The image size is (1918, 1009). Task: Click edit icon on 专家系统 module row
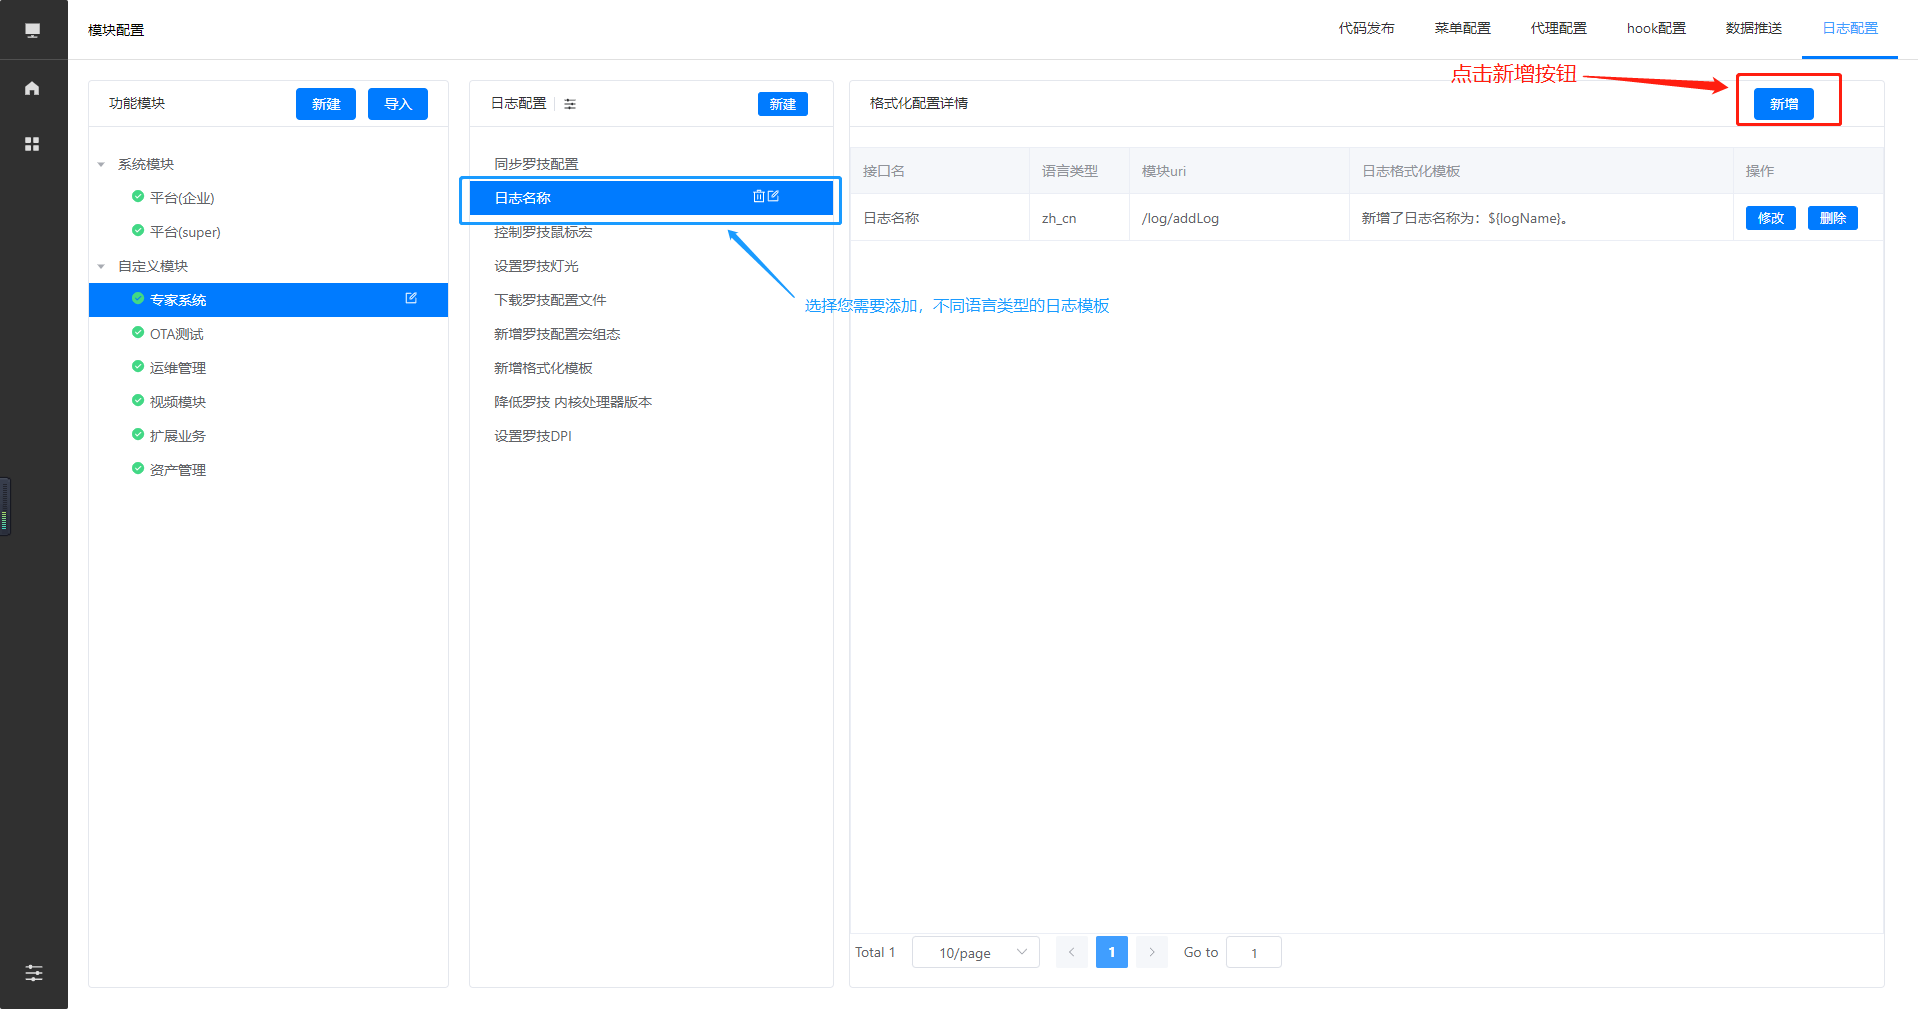[x=411, y=299]
